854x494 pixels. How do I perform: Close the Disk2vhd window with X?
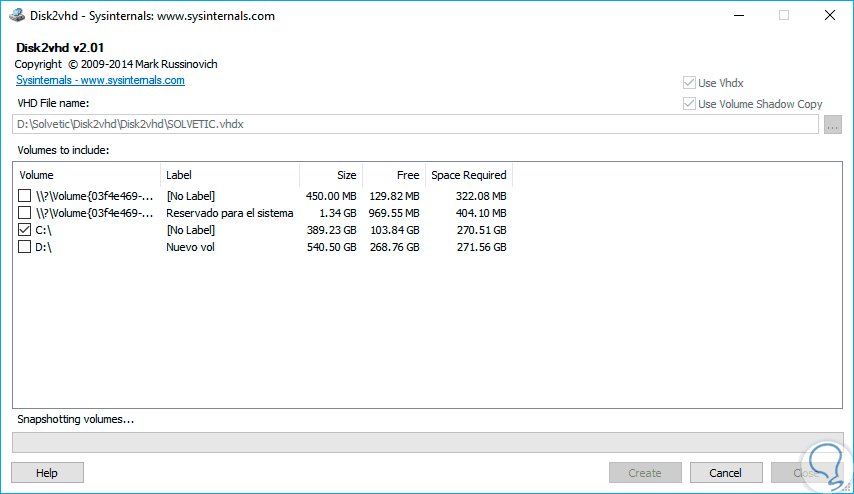829,15
